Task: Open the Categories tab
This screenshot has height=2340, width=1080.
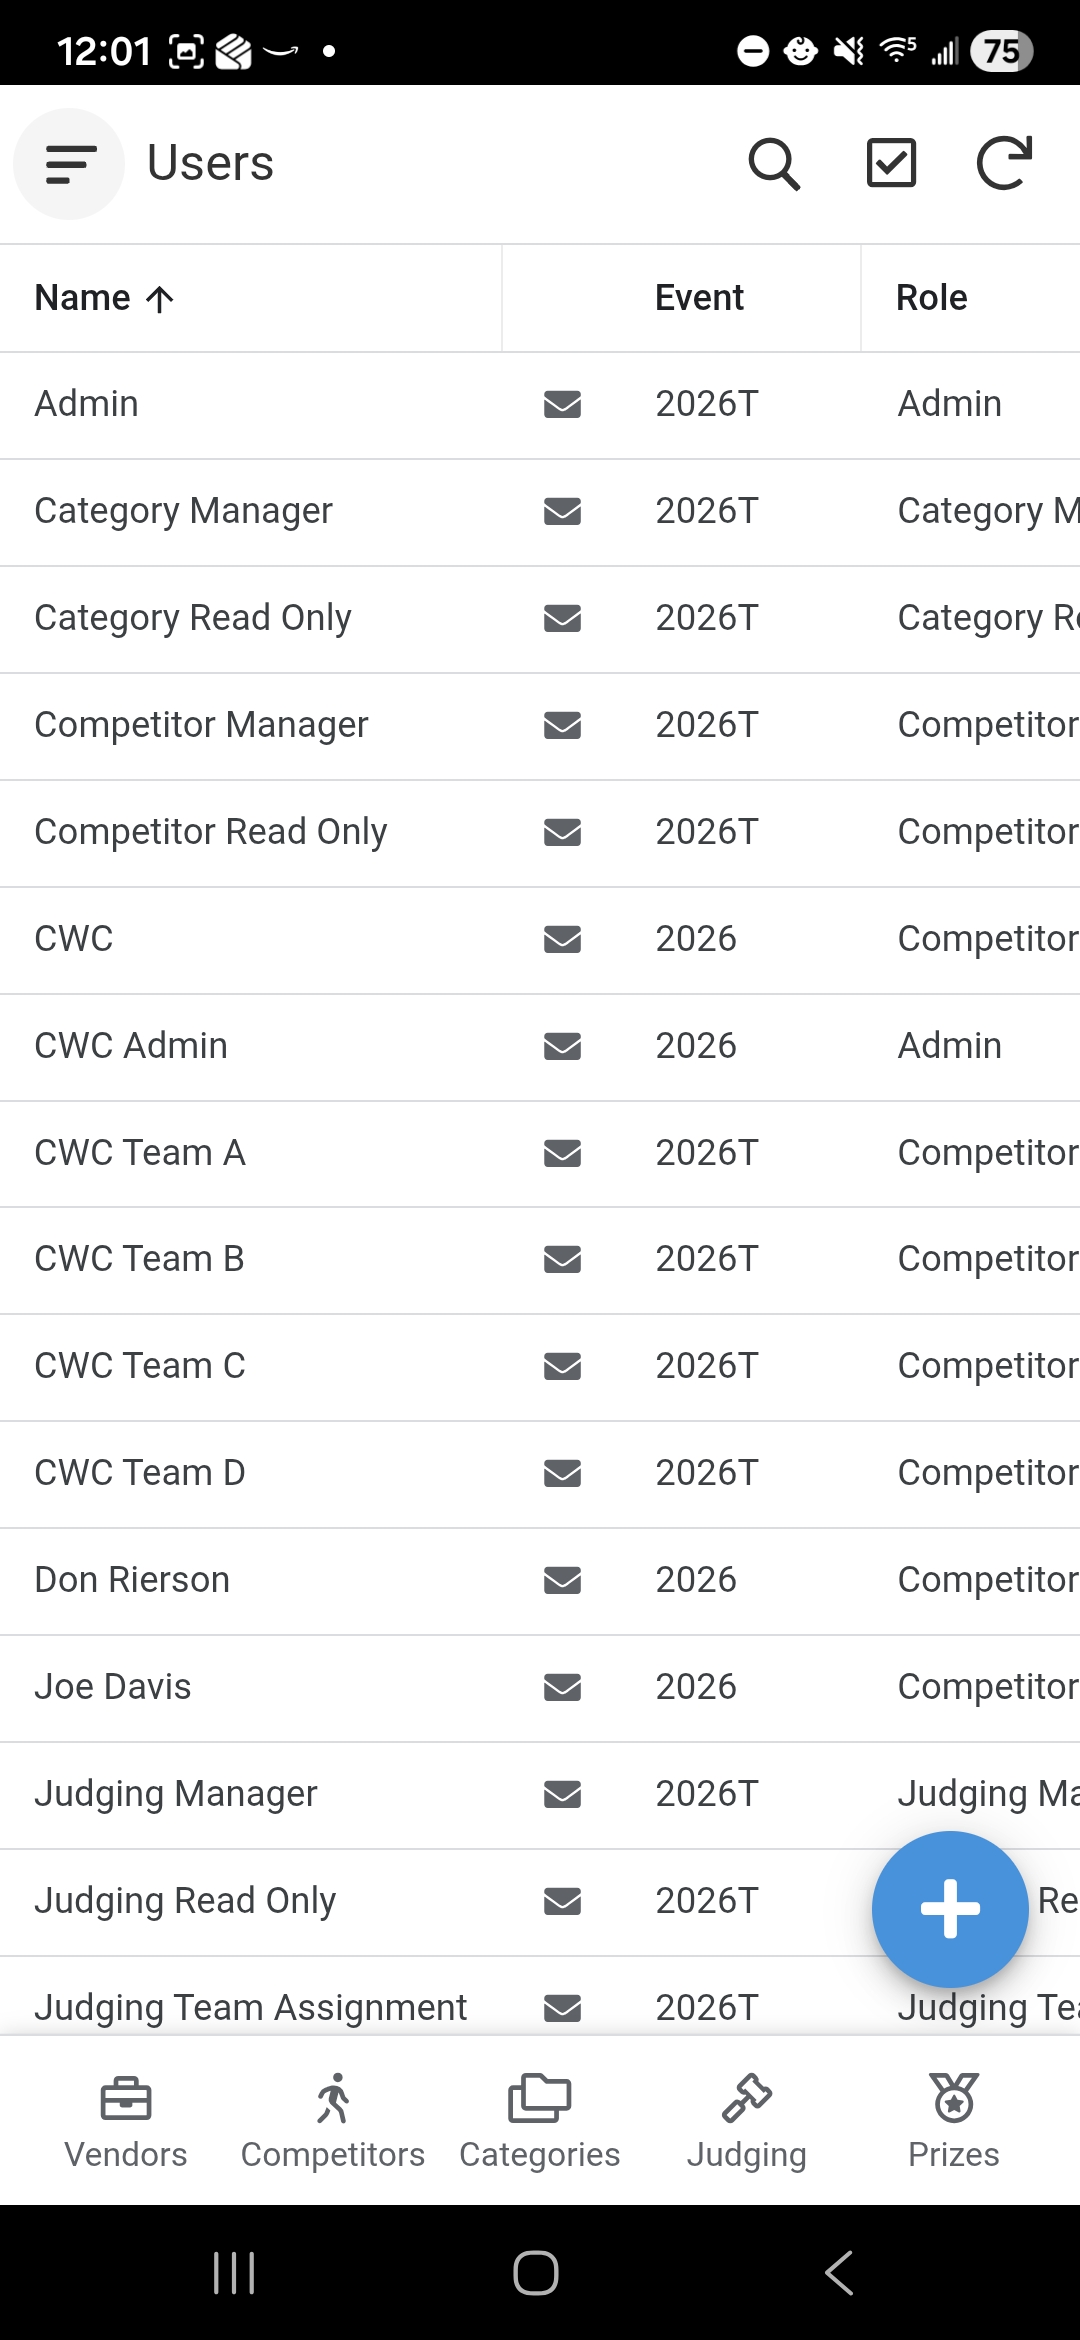Action: point(540,2120)
